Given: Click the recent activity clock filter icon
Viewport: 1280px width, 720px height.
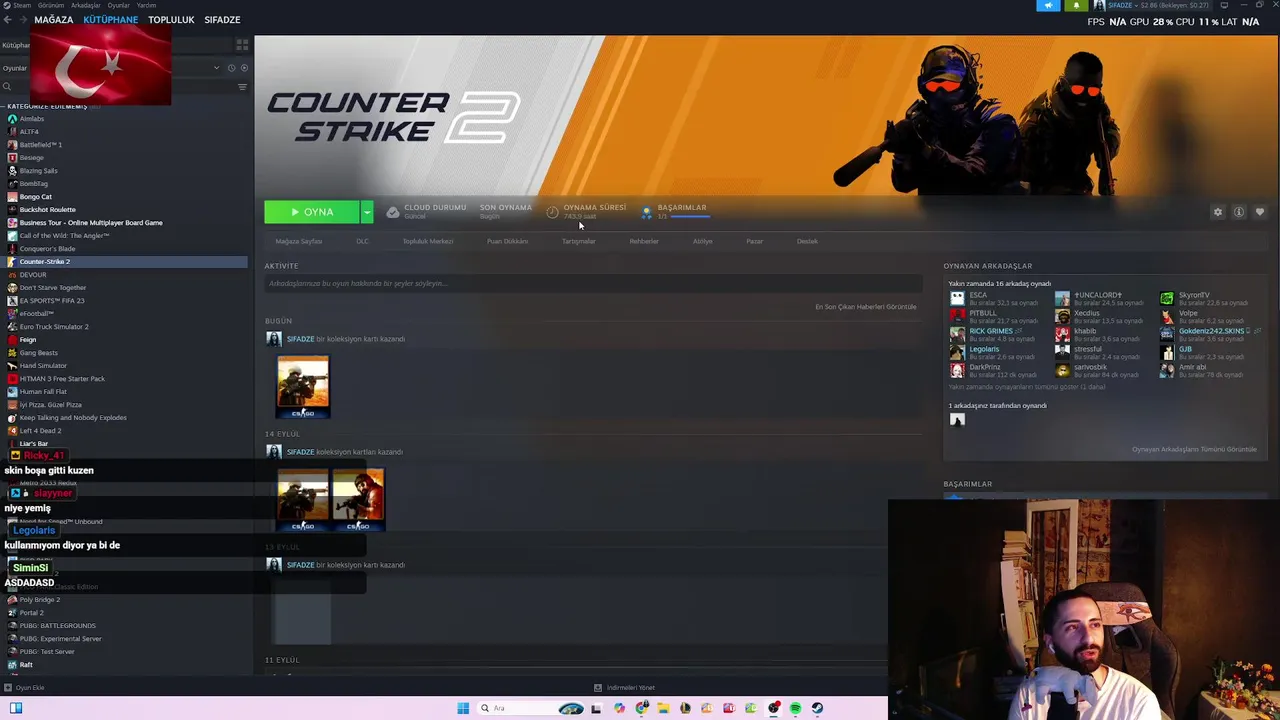Looking at the screenshot, I should pos(231,68).
